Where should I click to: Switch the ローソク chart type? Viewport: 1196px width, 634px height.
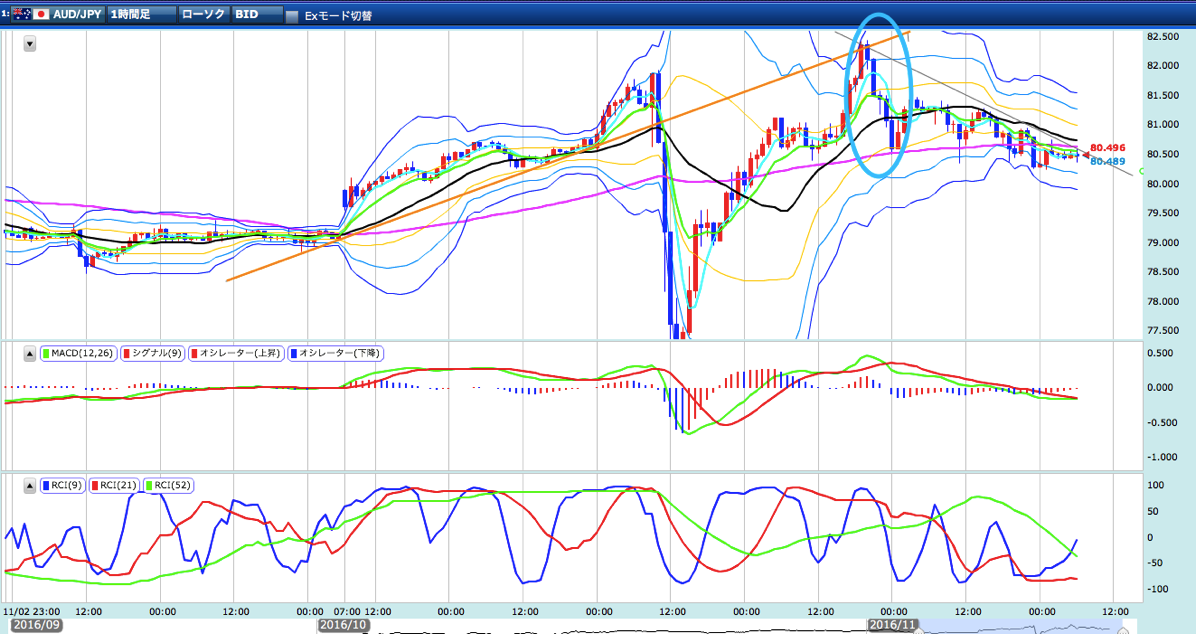204,14
